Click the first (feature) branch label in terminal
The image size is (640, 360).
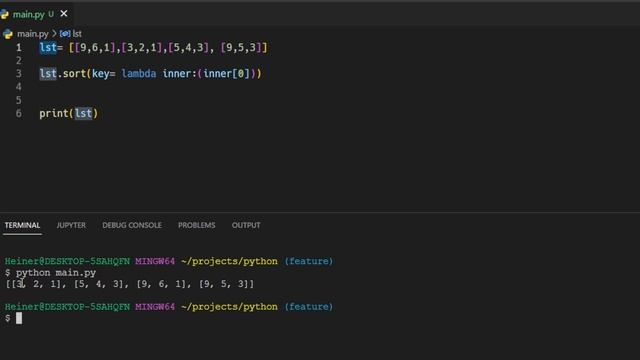pyautogui.click(x=309, y=261)
